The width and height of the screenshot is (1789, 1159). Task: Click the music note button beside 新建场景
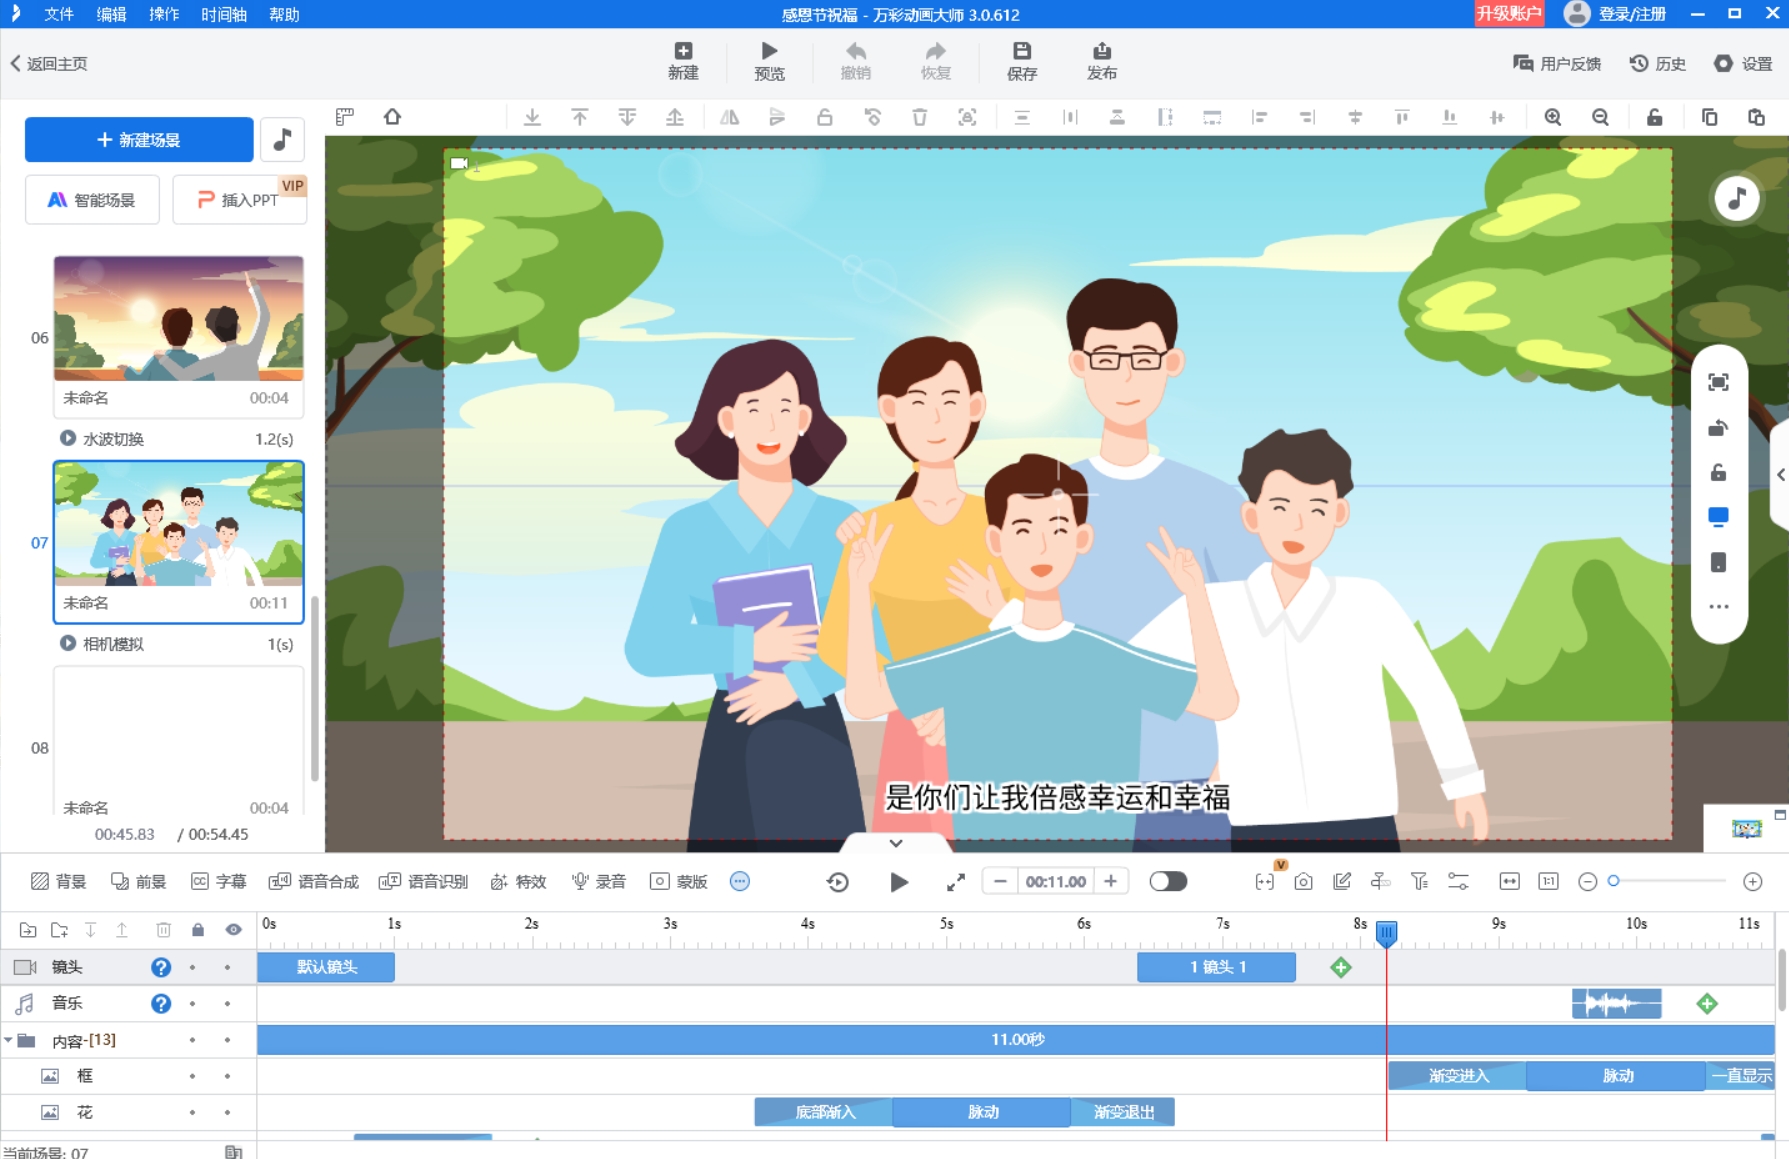(283, 139)
